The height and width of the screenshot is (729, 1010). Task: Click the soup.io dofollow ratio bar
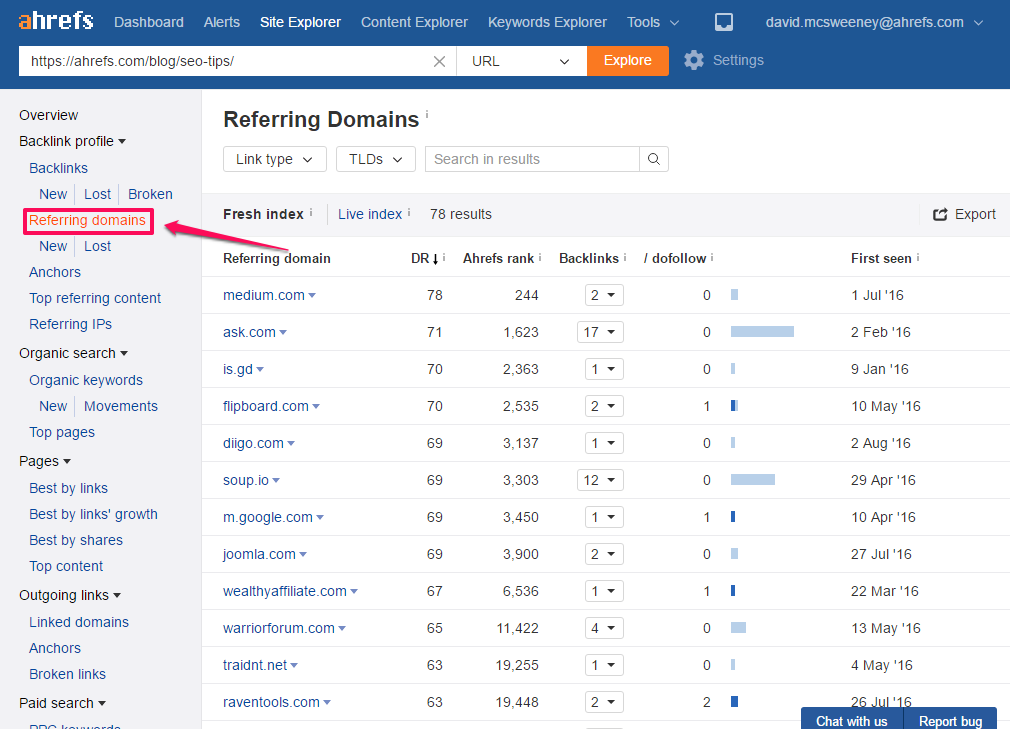752,480
